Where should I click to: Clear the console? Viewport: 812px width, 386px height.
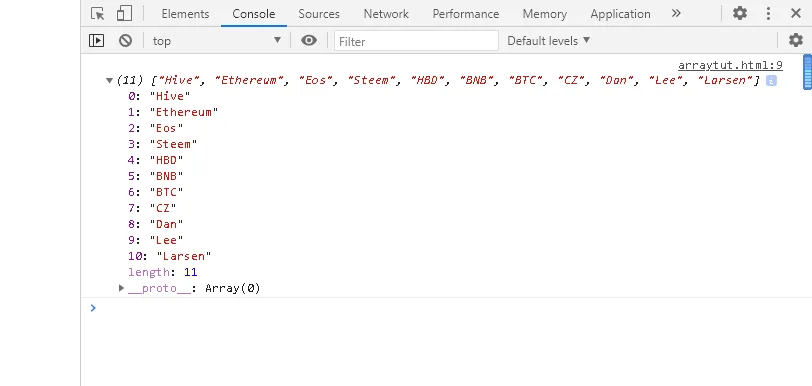coord(125,40)
